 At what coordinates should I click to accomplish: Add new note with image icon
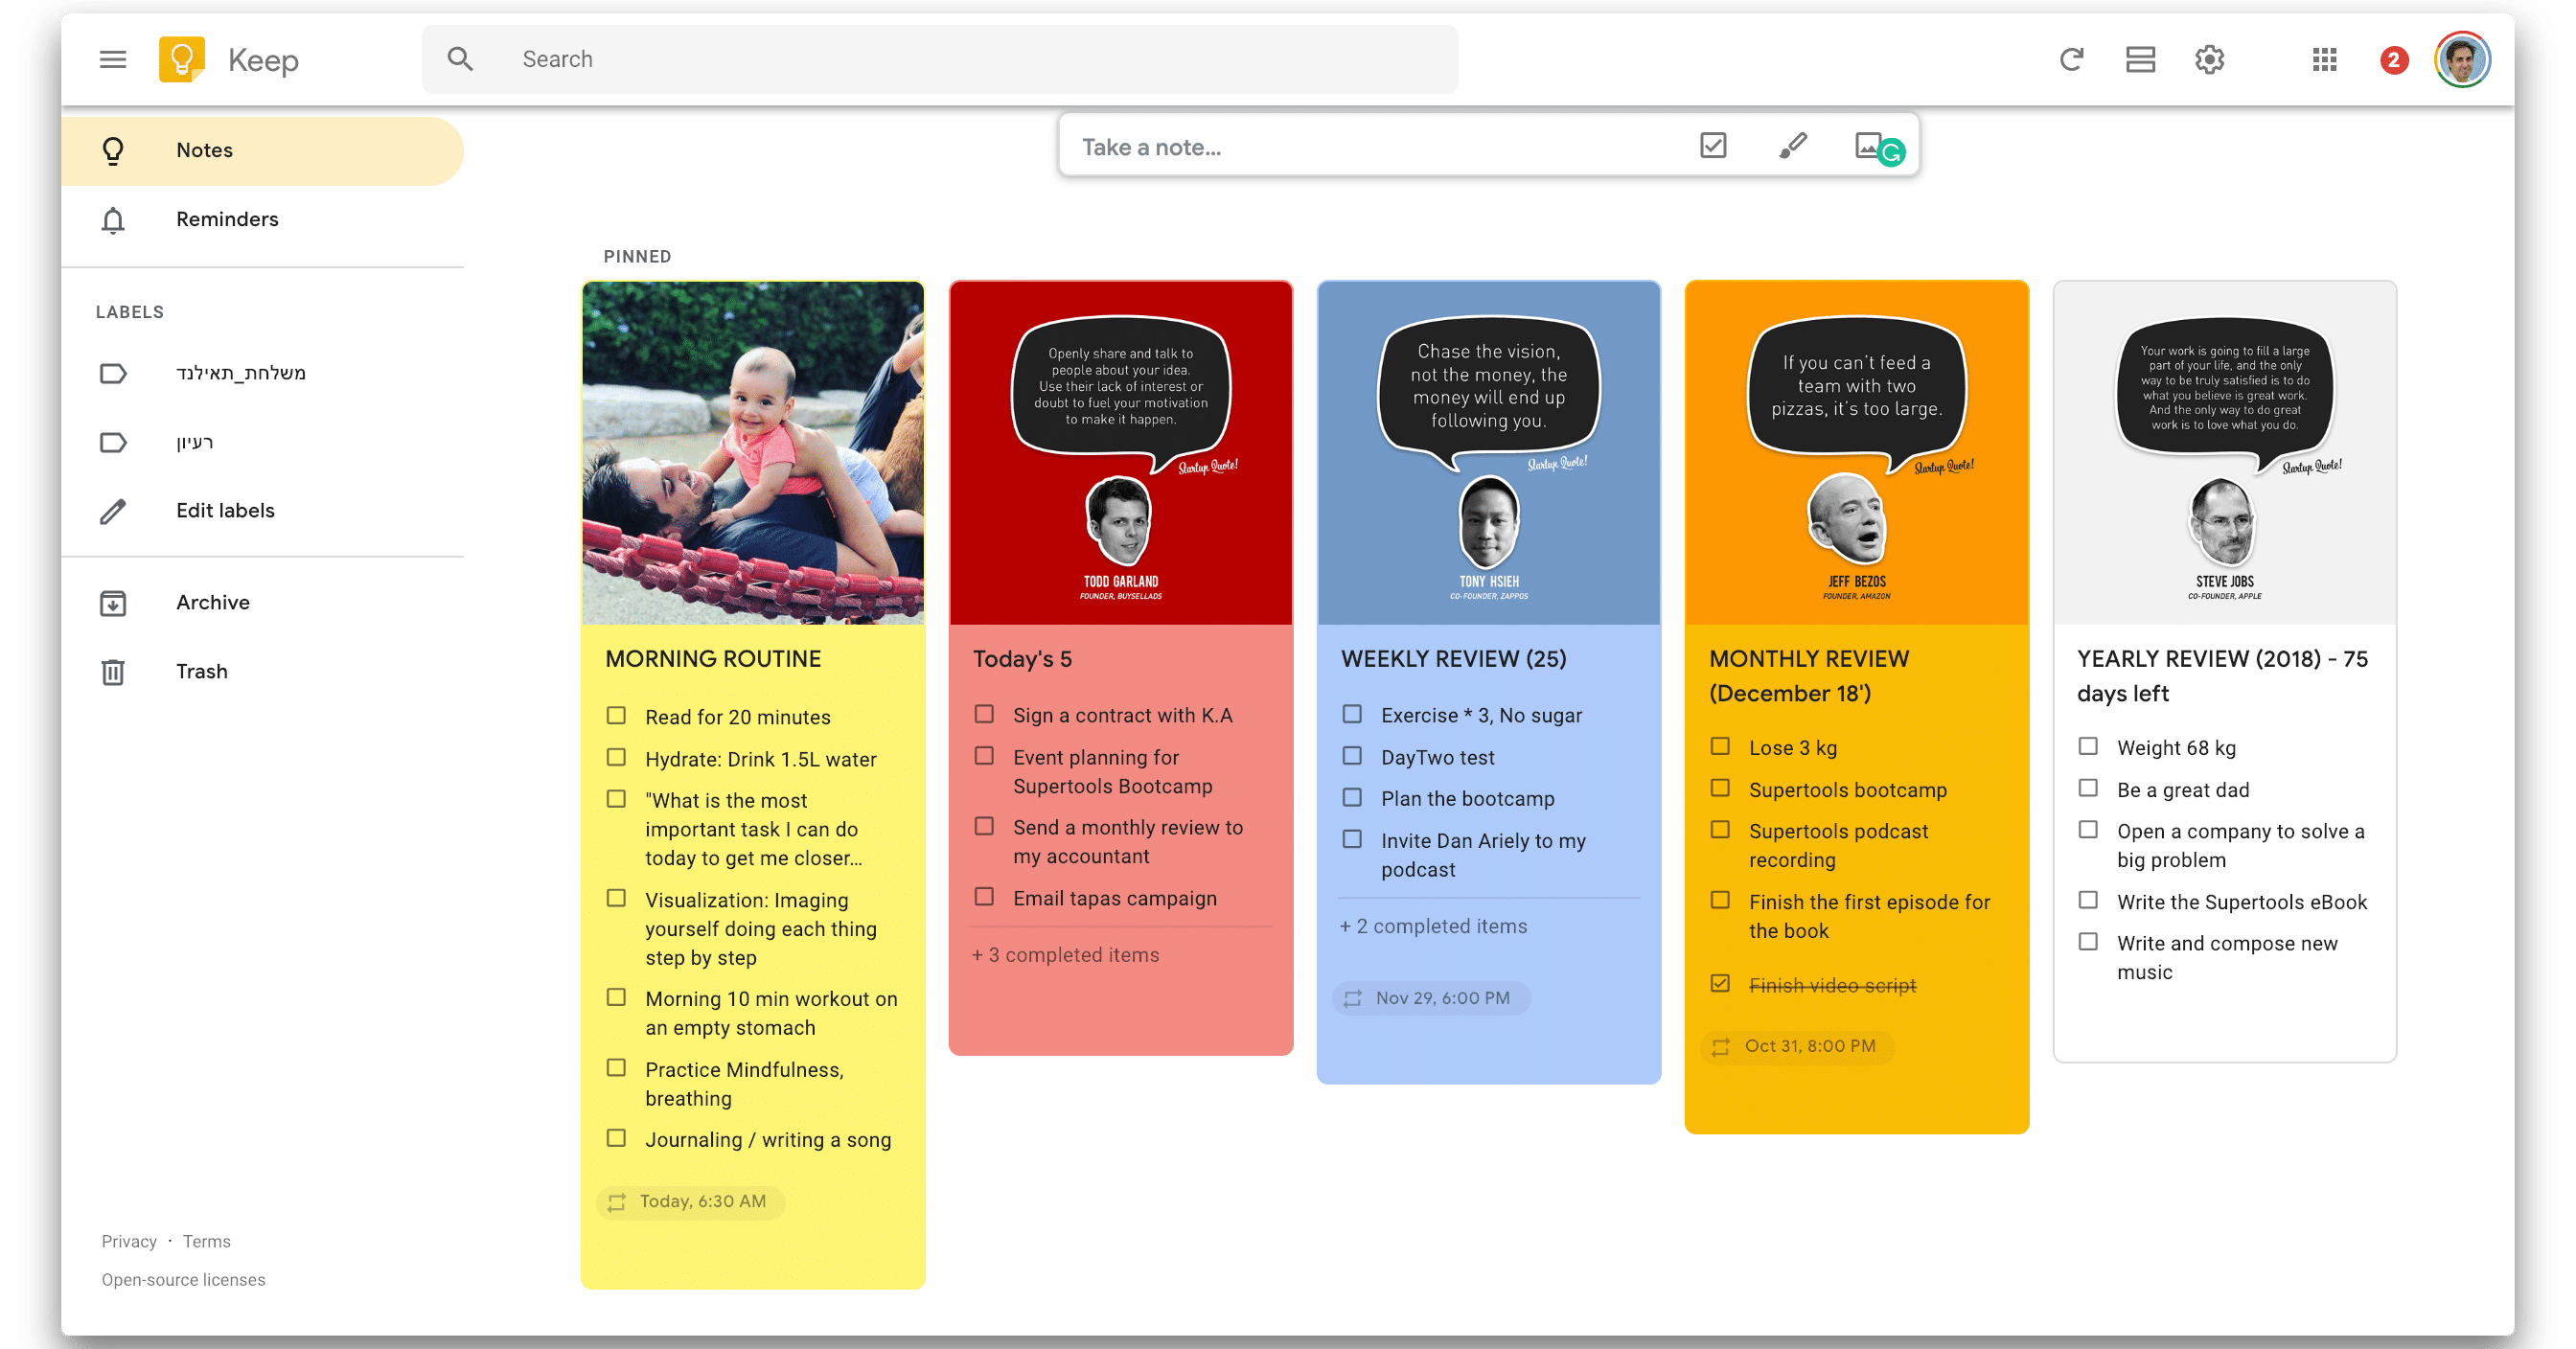point(1866,146)
